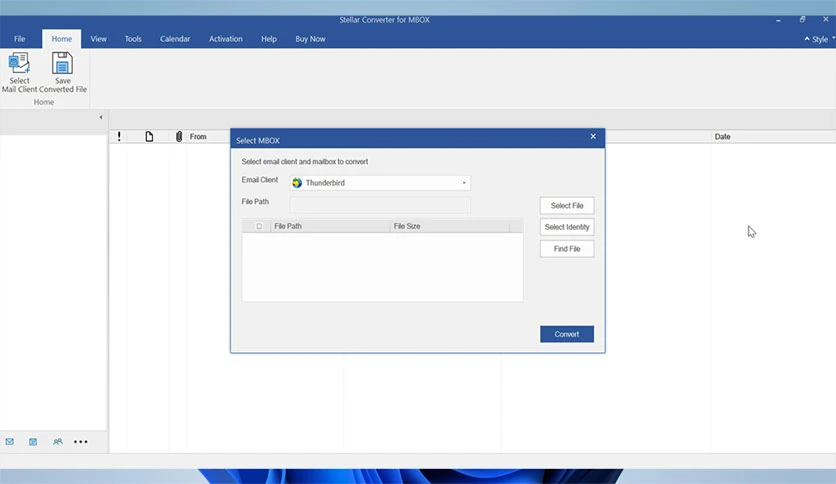Tick the select-all checkbox in file table header
Viewport: 836px width, 484px height.
[x=259, y=226]
